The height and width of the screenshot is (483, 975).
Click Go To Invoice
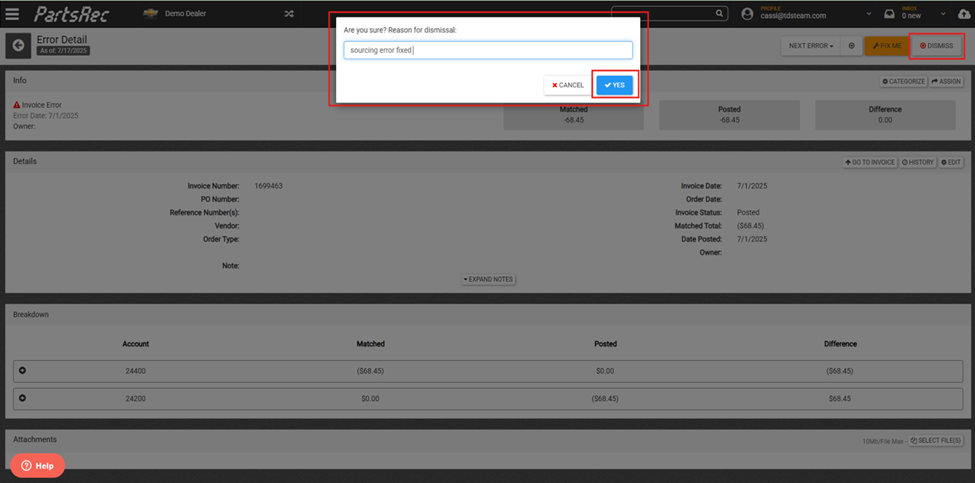point(870,162)
